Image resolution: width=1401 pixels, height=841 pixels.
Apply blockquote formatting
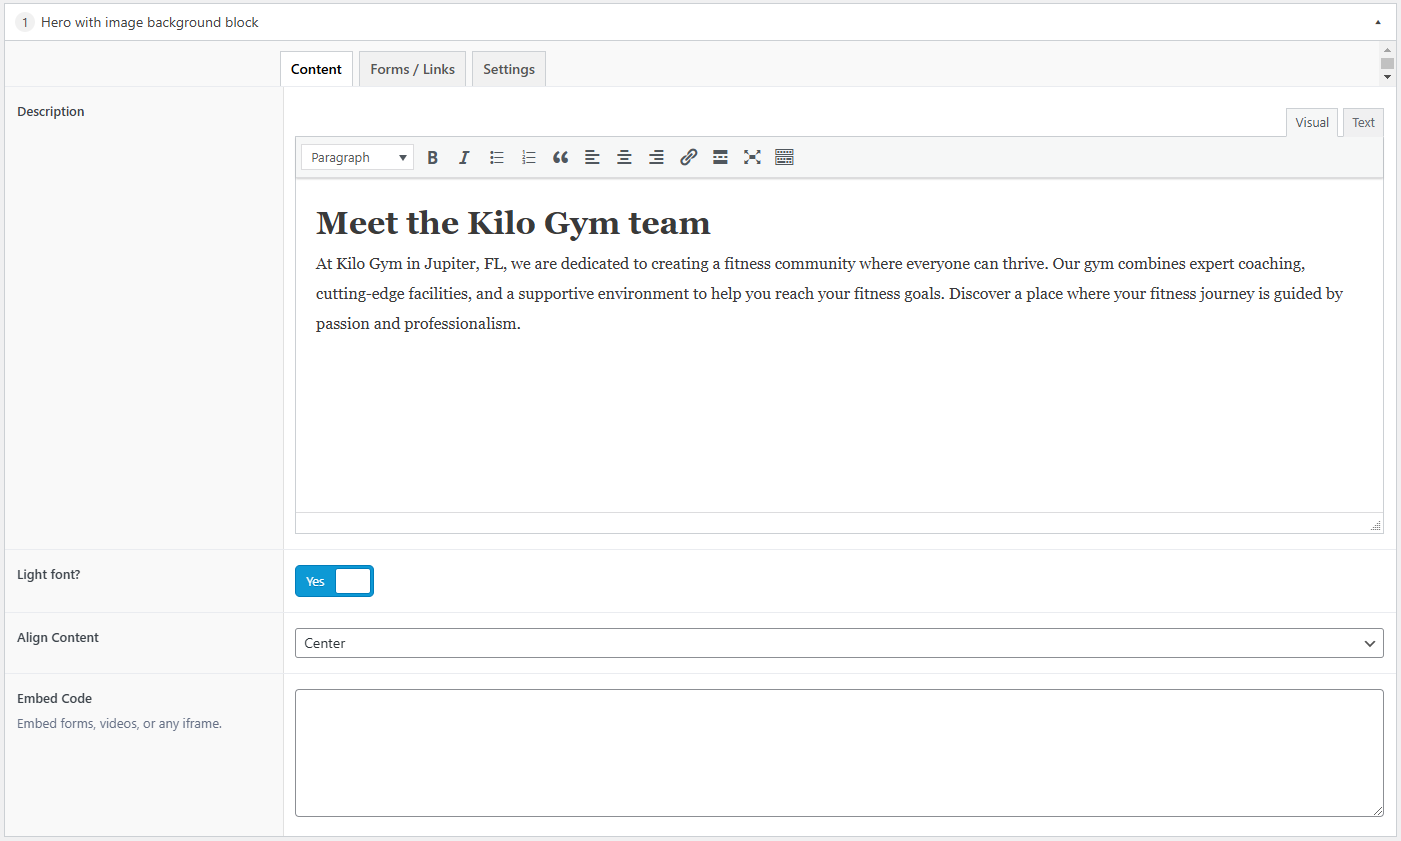[x=560, y=157]
